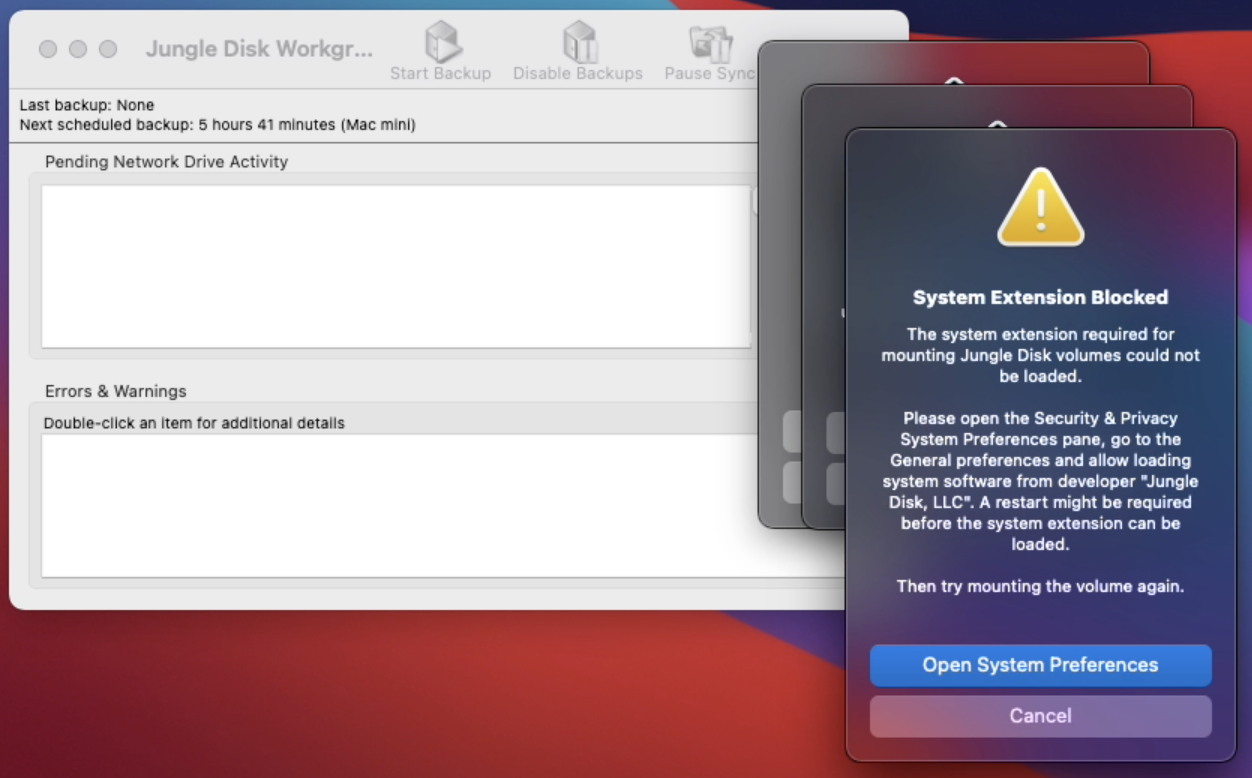Click the alert icon in the frontmost dialog

pyautogui.click(x=1040, y=209)
